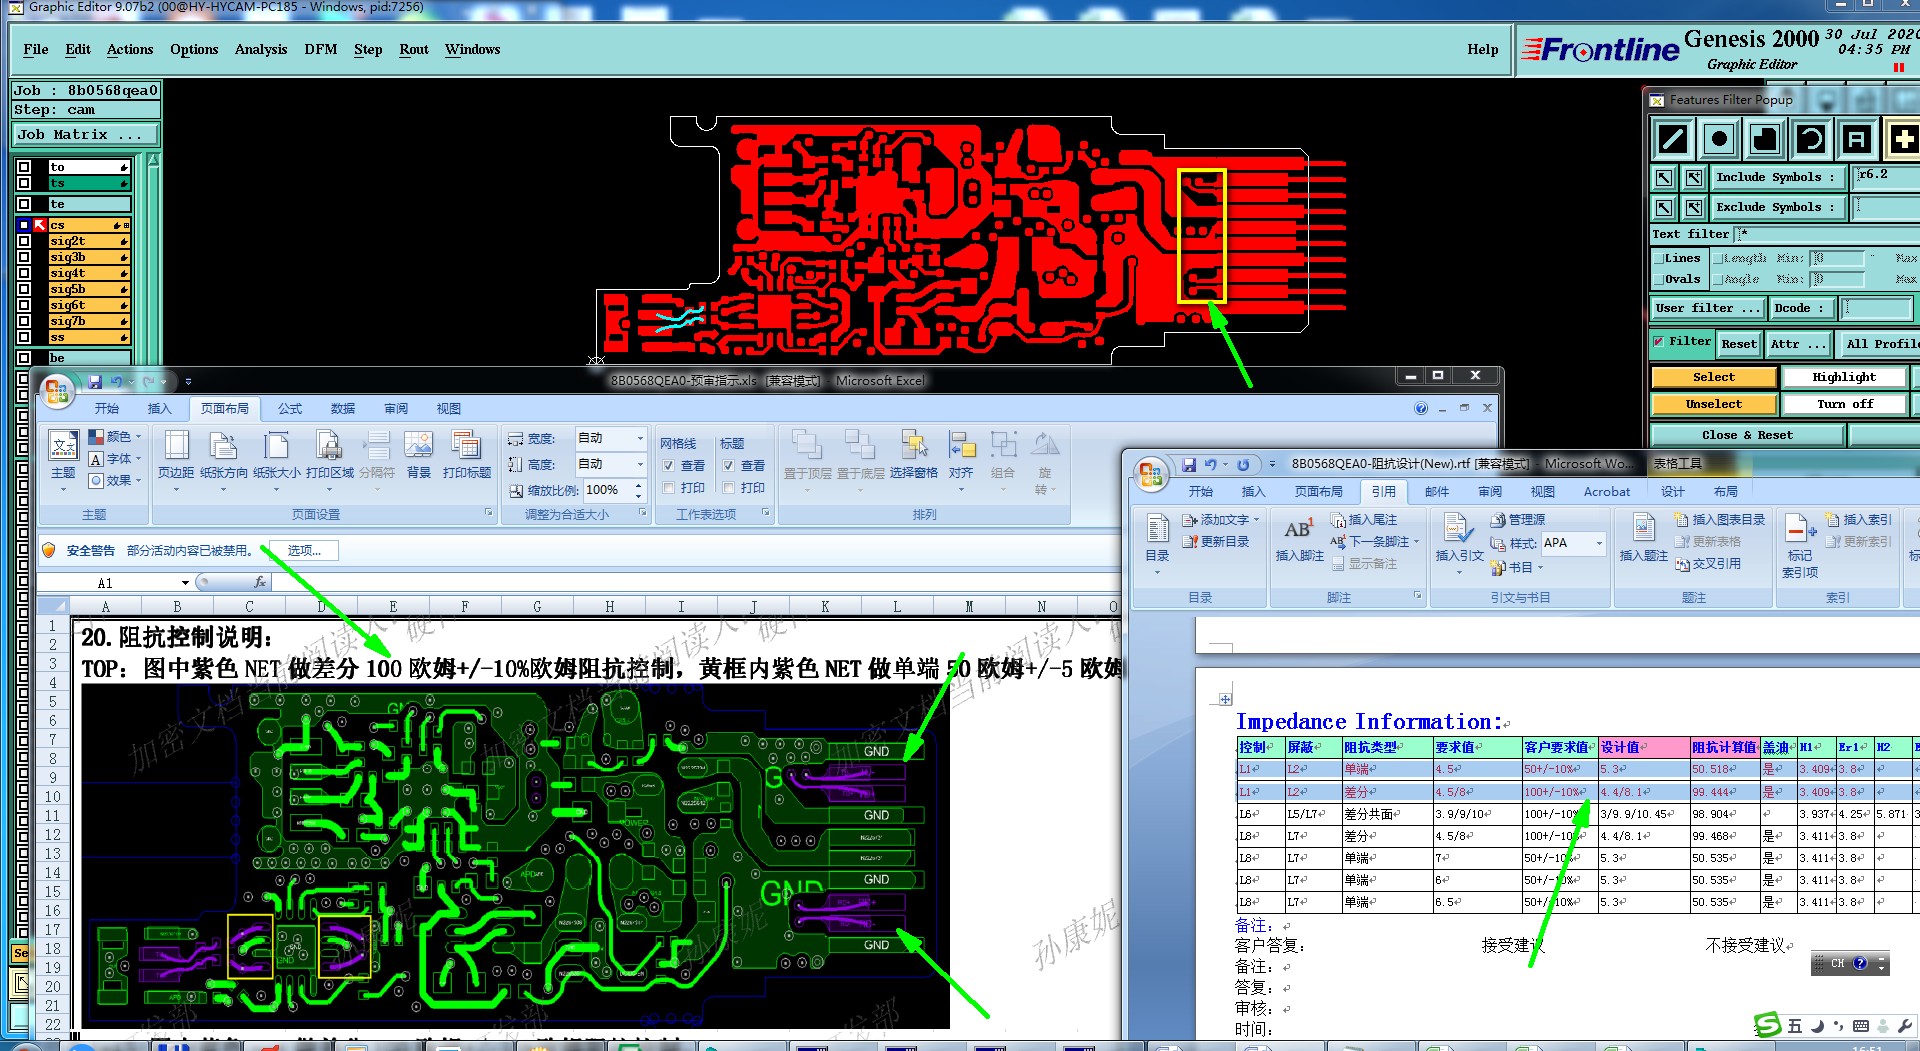Viewport: 1920px width, 1051px height.
Task: Expand Word Next Footnote (下一条脚注) dropdown
Action: click(x=1416, y=542)
